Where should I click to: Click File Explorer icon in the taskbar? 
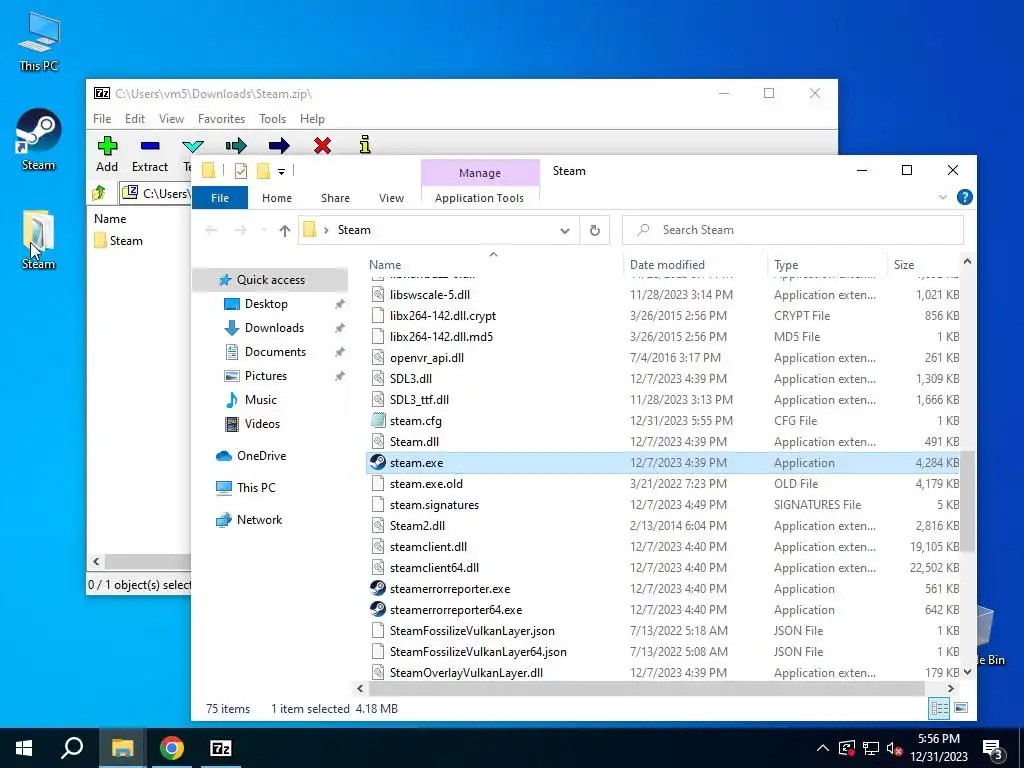coord(122,748)
